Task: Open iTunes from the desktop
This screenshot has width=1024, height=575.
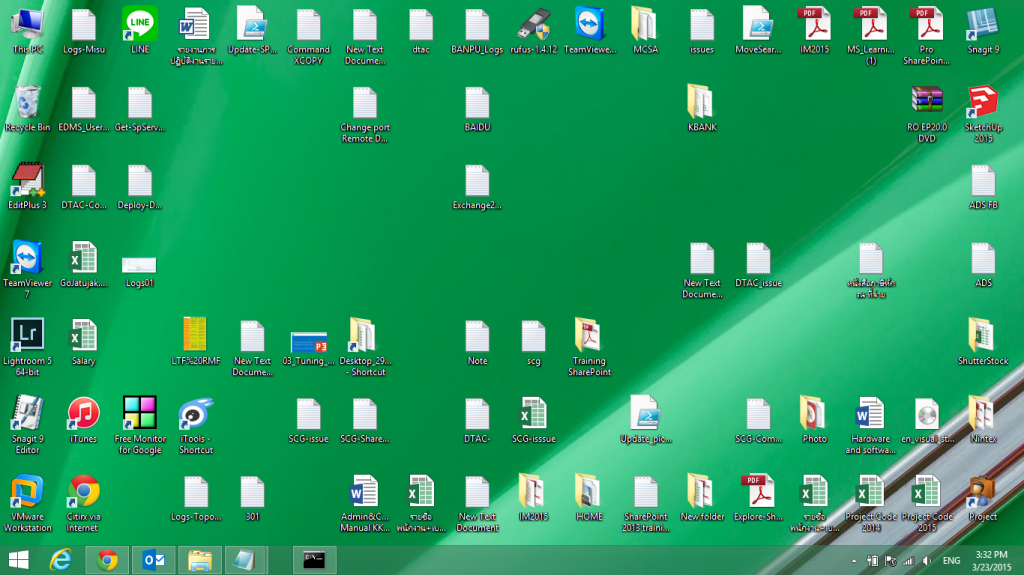Action: point(84,419)
